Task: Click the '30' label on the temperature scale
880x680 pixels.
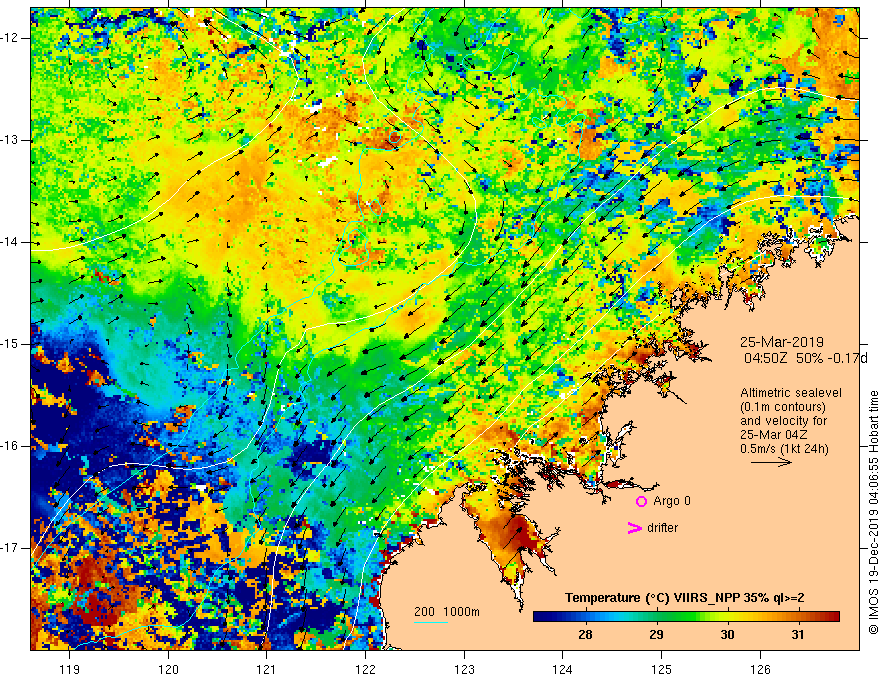Action: tap(727, 635)
